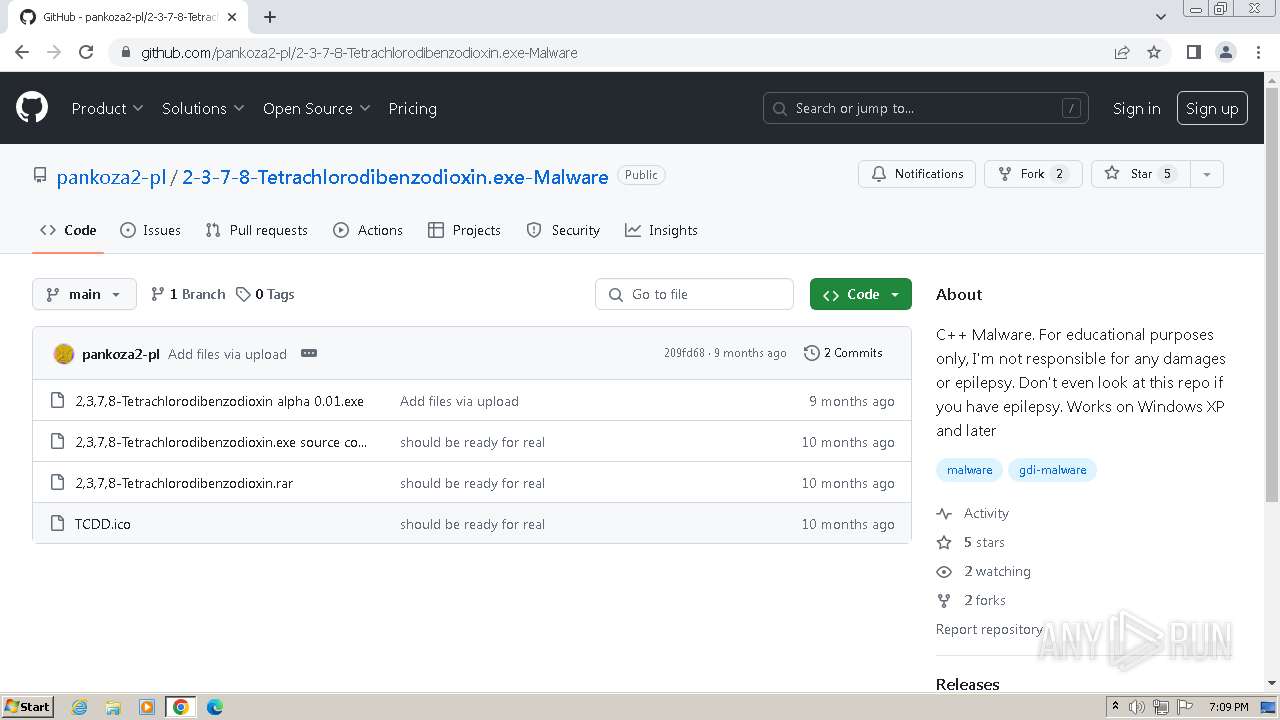
Task: Open the green Code dropdown button
Action: pos(861,294)
